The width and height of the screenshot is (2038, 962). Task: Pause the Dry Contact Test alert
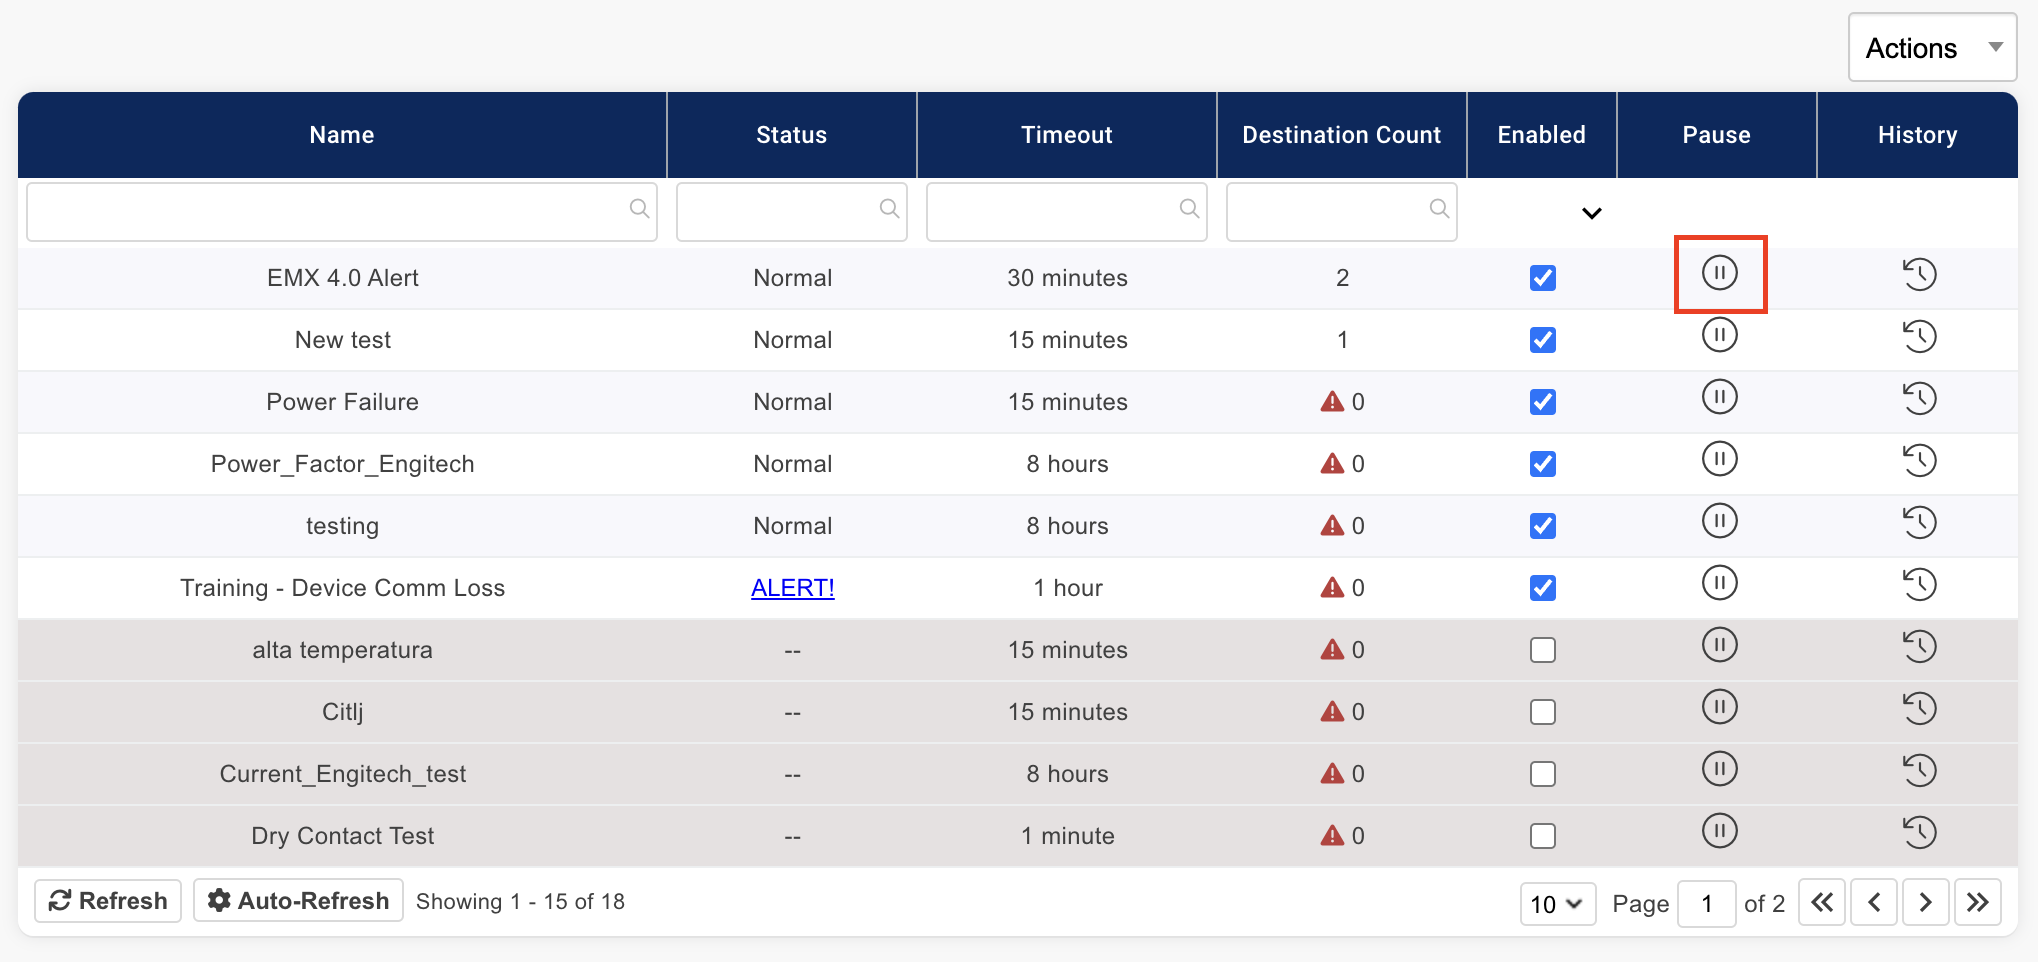coord(1719,830)
